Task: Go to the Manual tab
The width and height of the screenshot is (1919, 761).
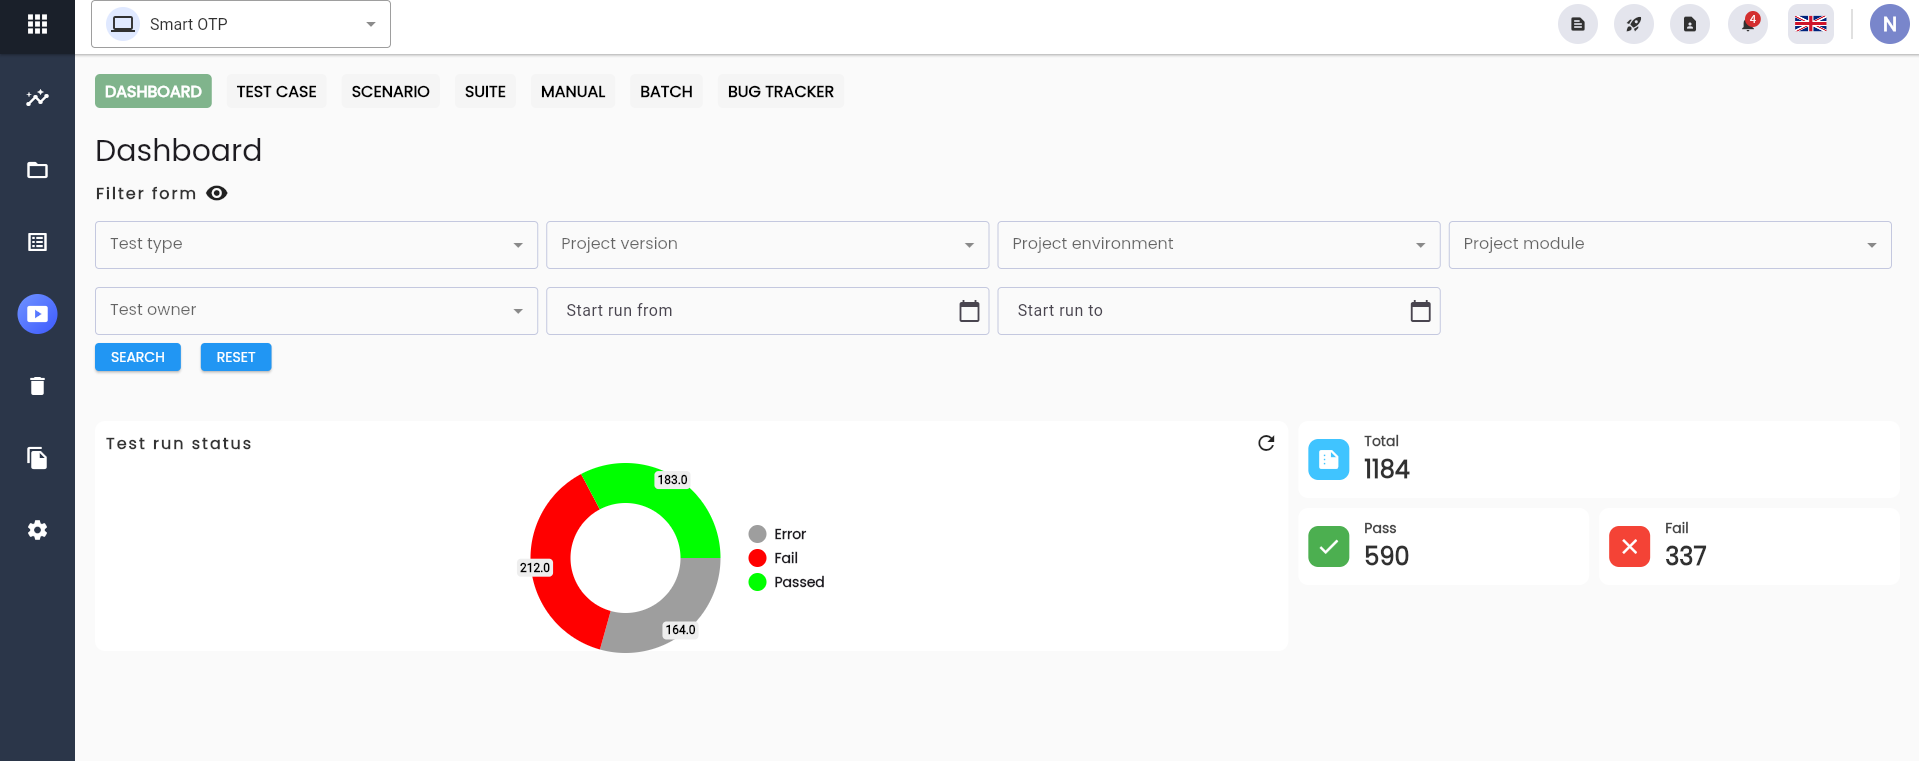Action: click(x=573, y=91)
